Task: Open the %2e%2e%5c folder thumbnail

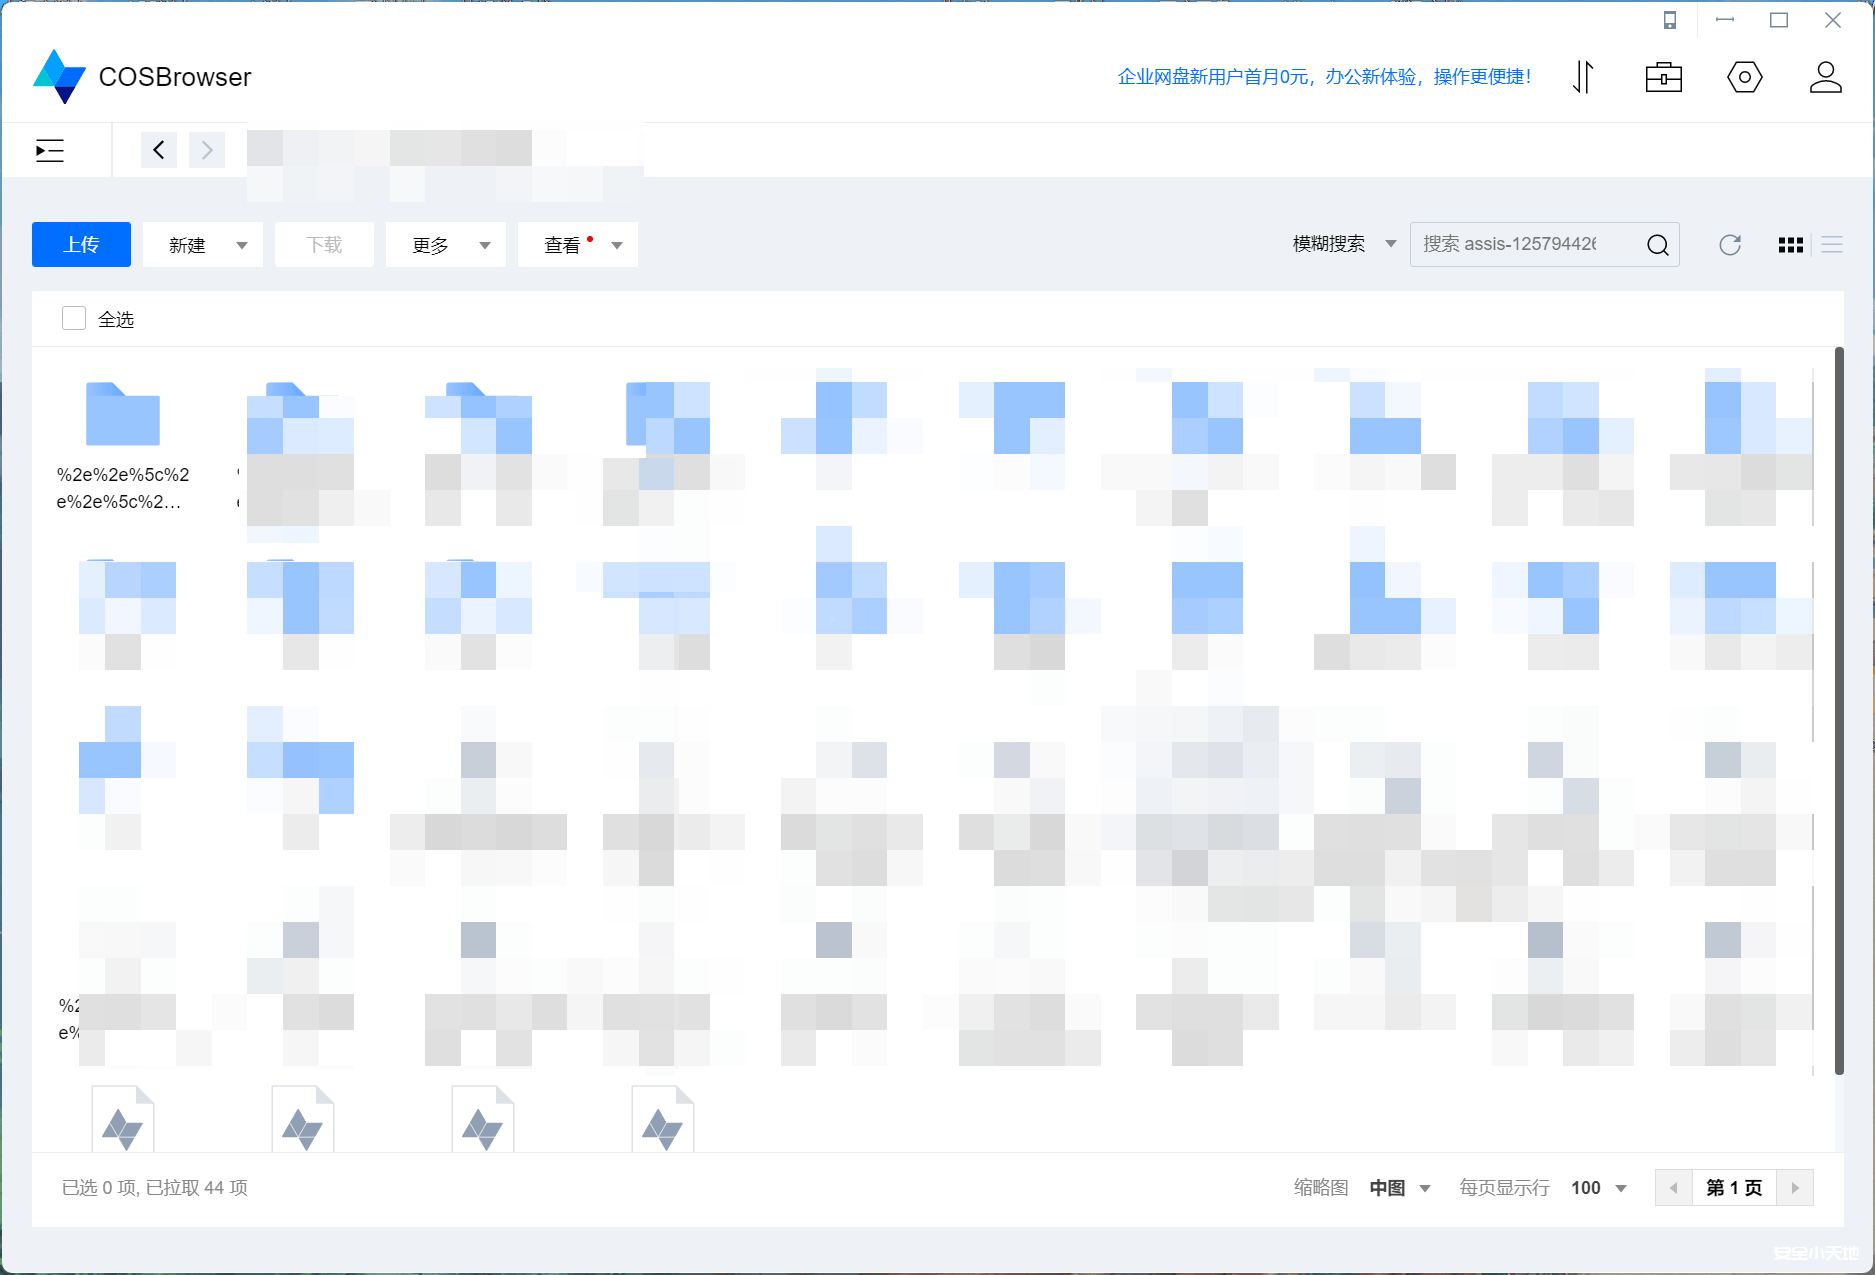Action: [122, 415]
